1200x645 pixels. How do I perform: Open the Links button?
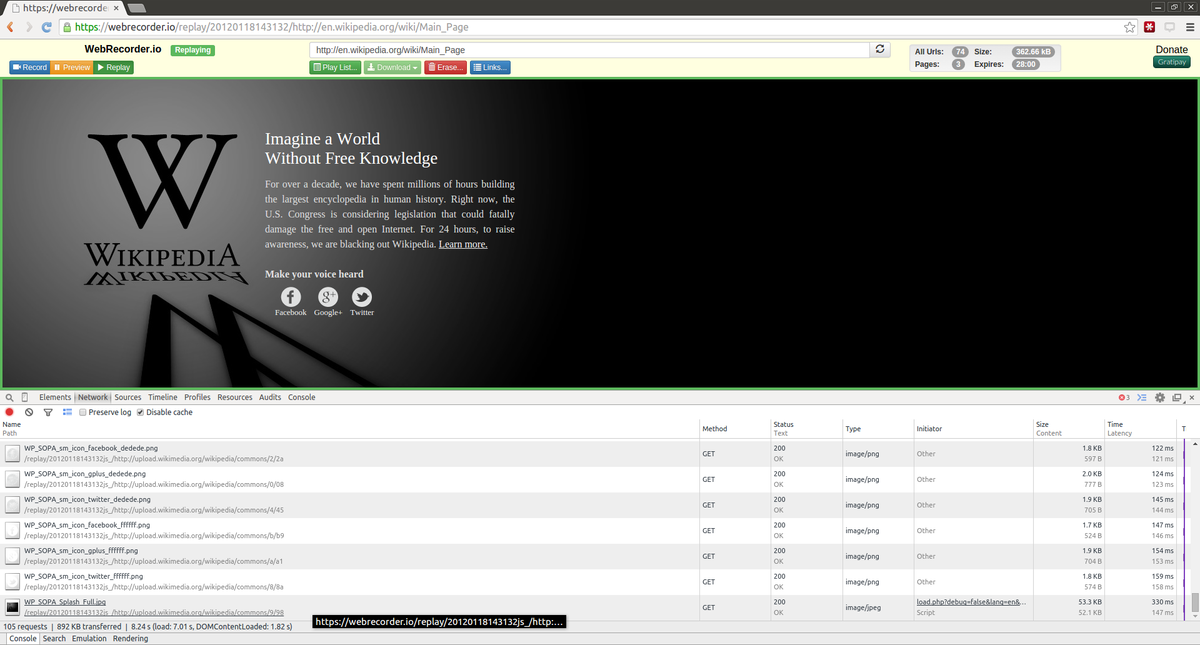tap(490, 67)
